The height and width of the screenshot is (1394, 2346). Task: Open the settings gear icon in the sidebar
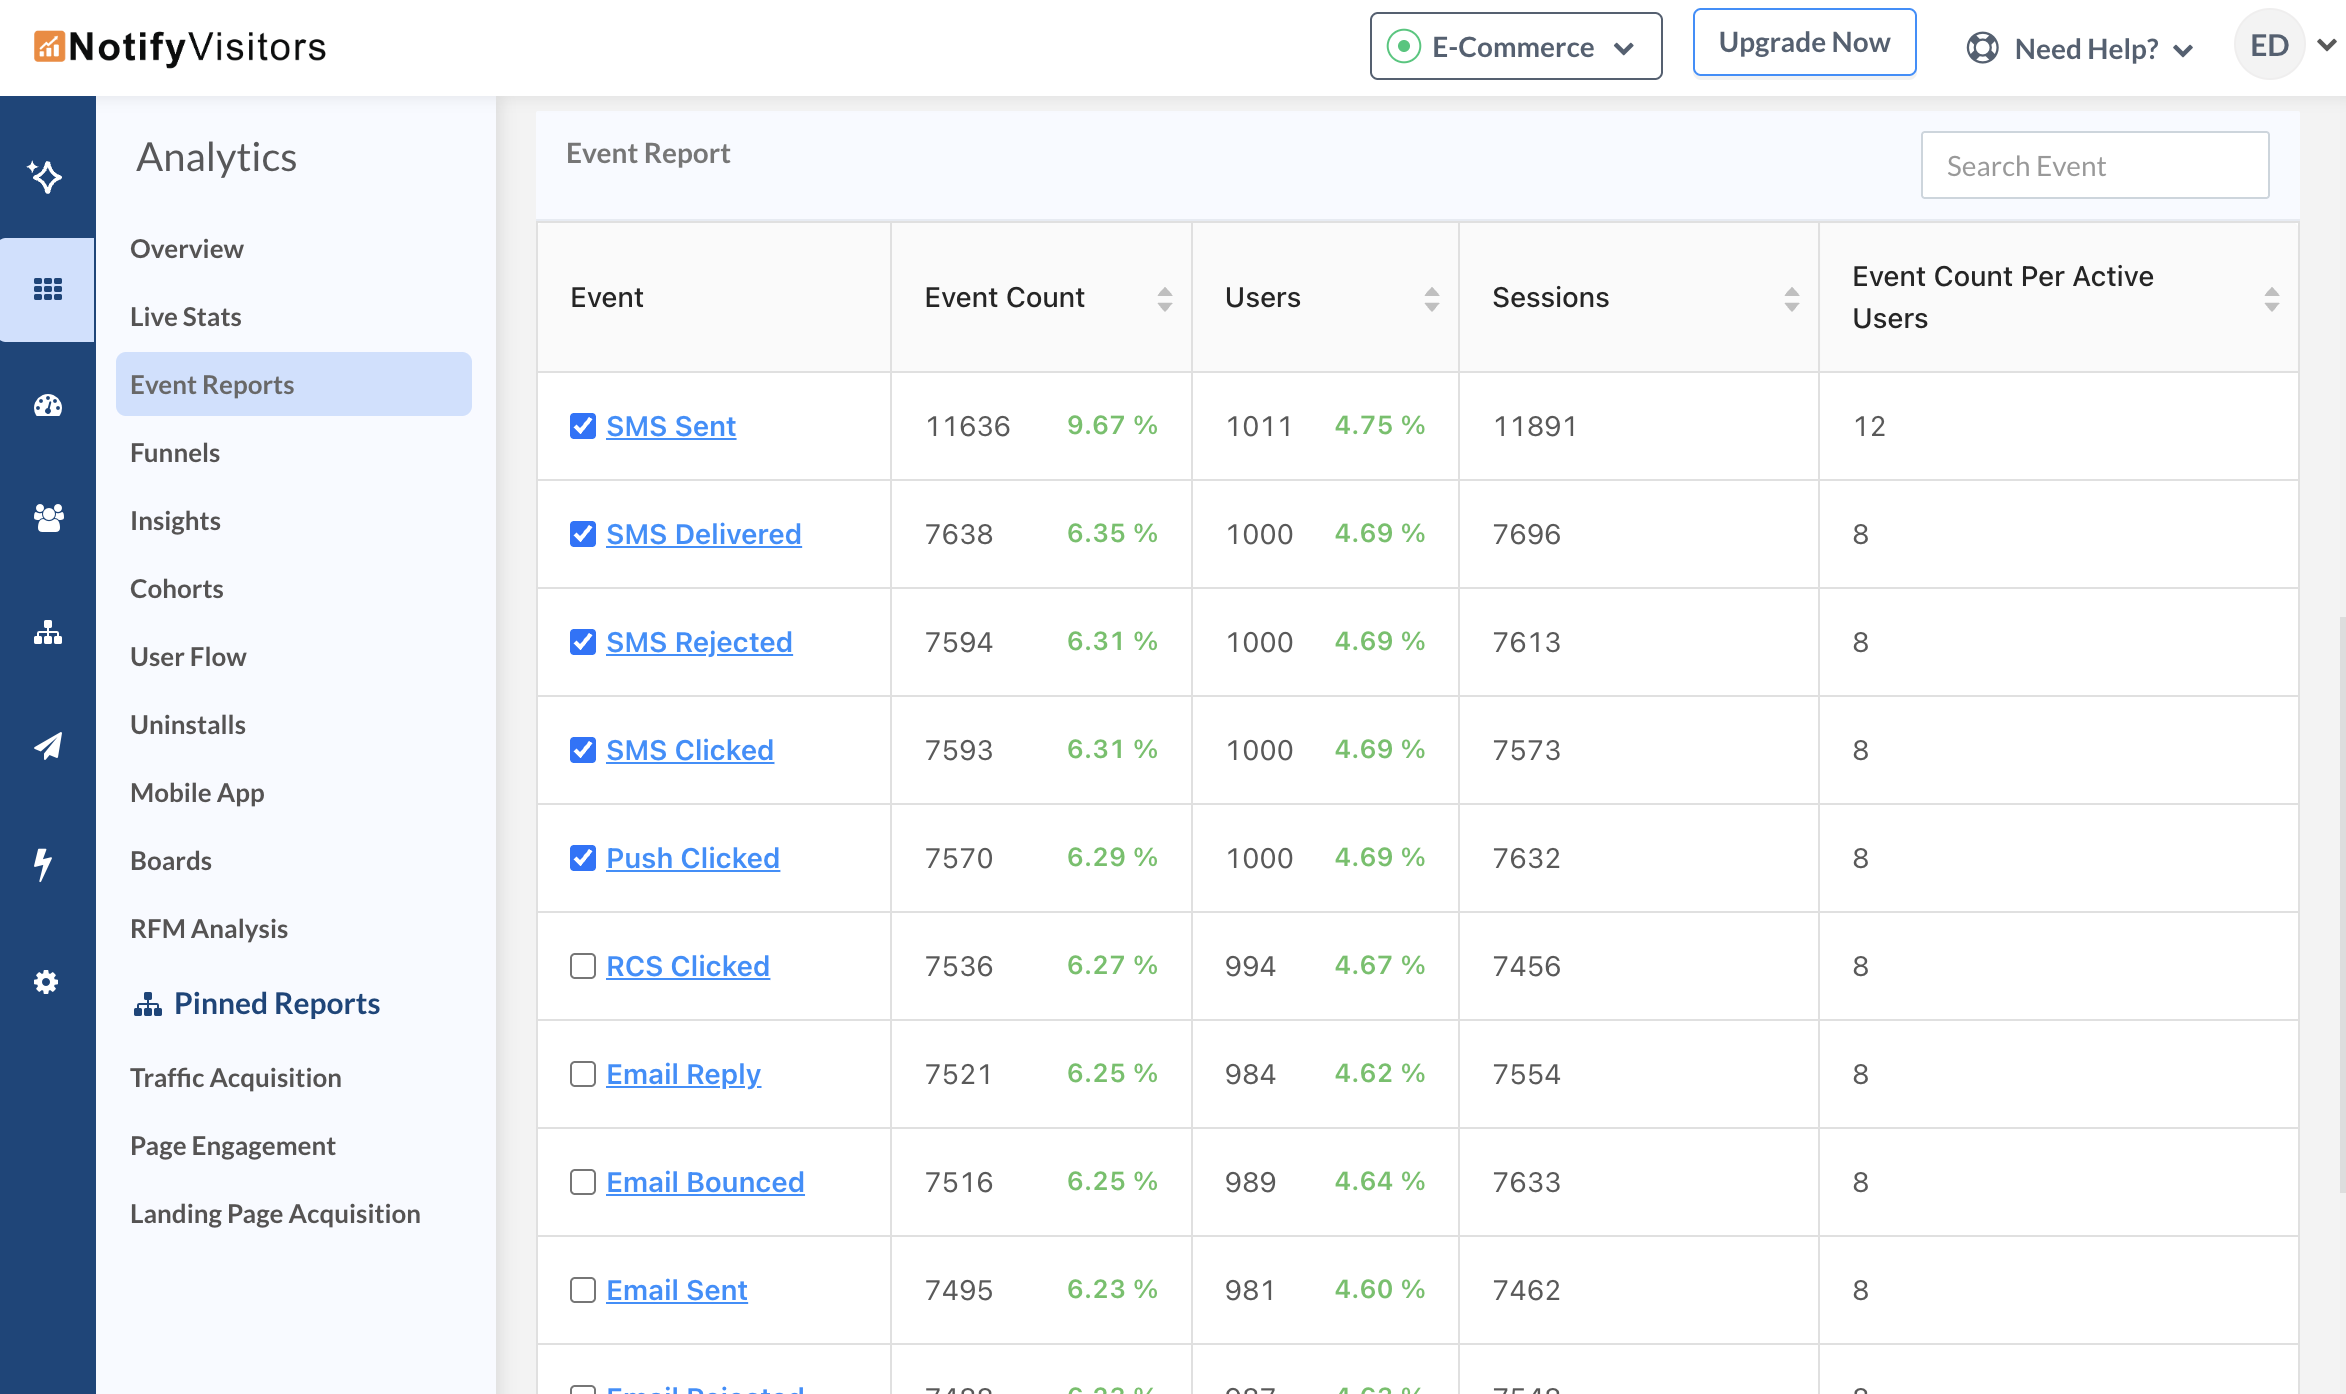[46, 982]
